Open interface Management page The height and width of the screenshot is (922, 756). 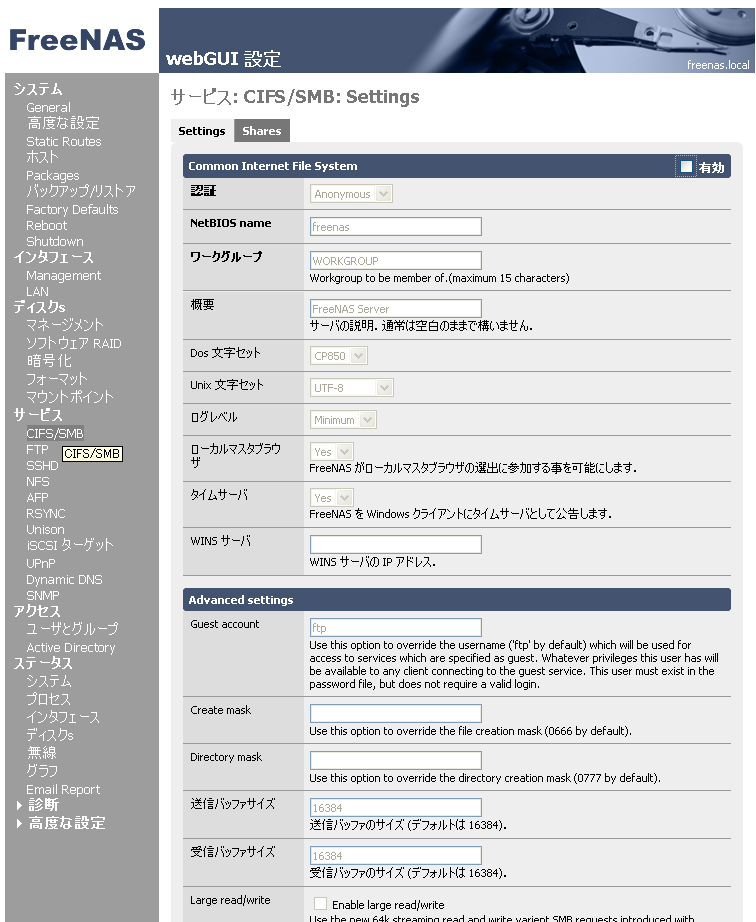(63, 275)
